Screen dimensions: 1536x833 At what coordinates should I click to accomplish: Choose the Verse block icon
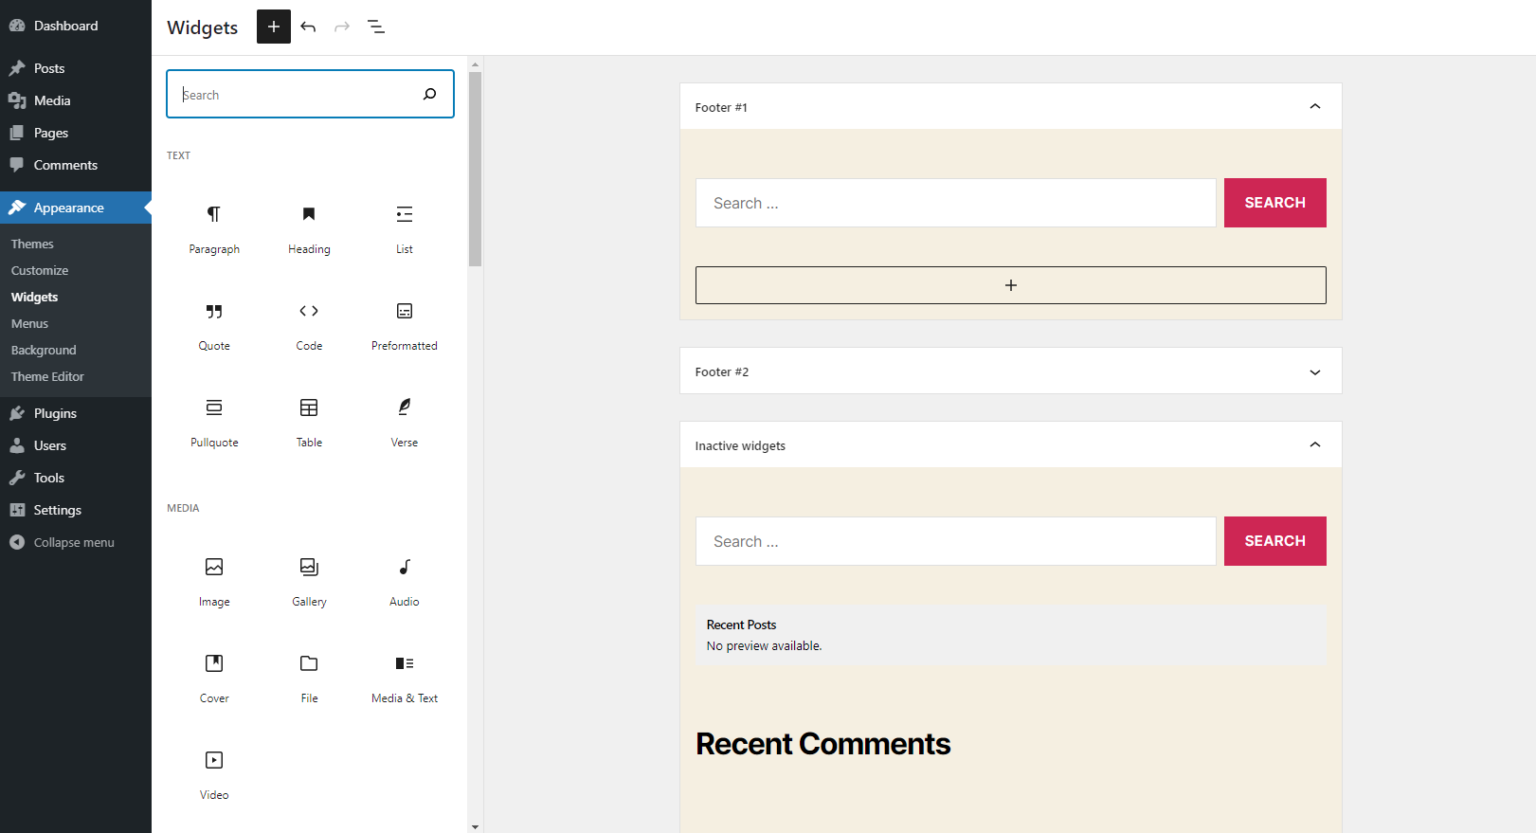tap(404, 407)
